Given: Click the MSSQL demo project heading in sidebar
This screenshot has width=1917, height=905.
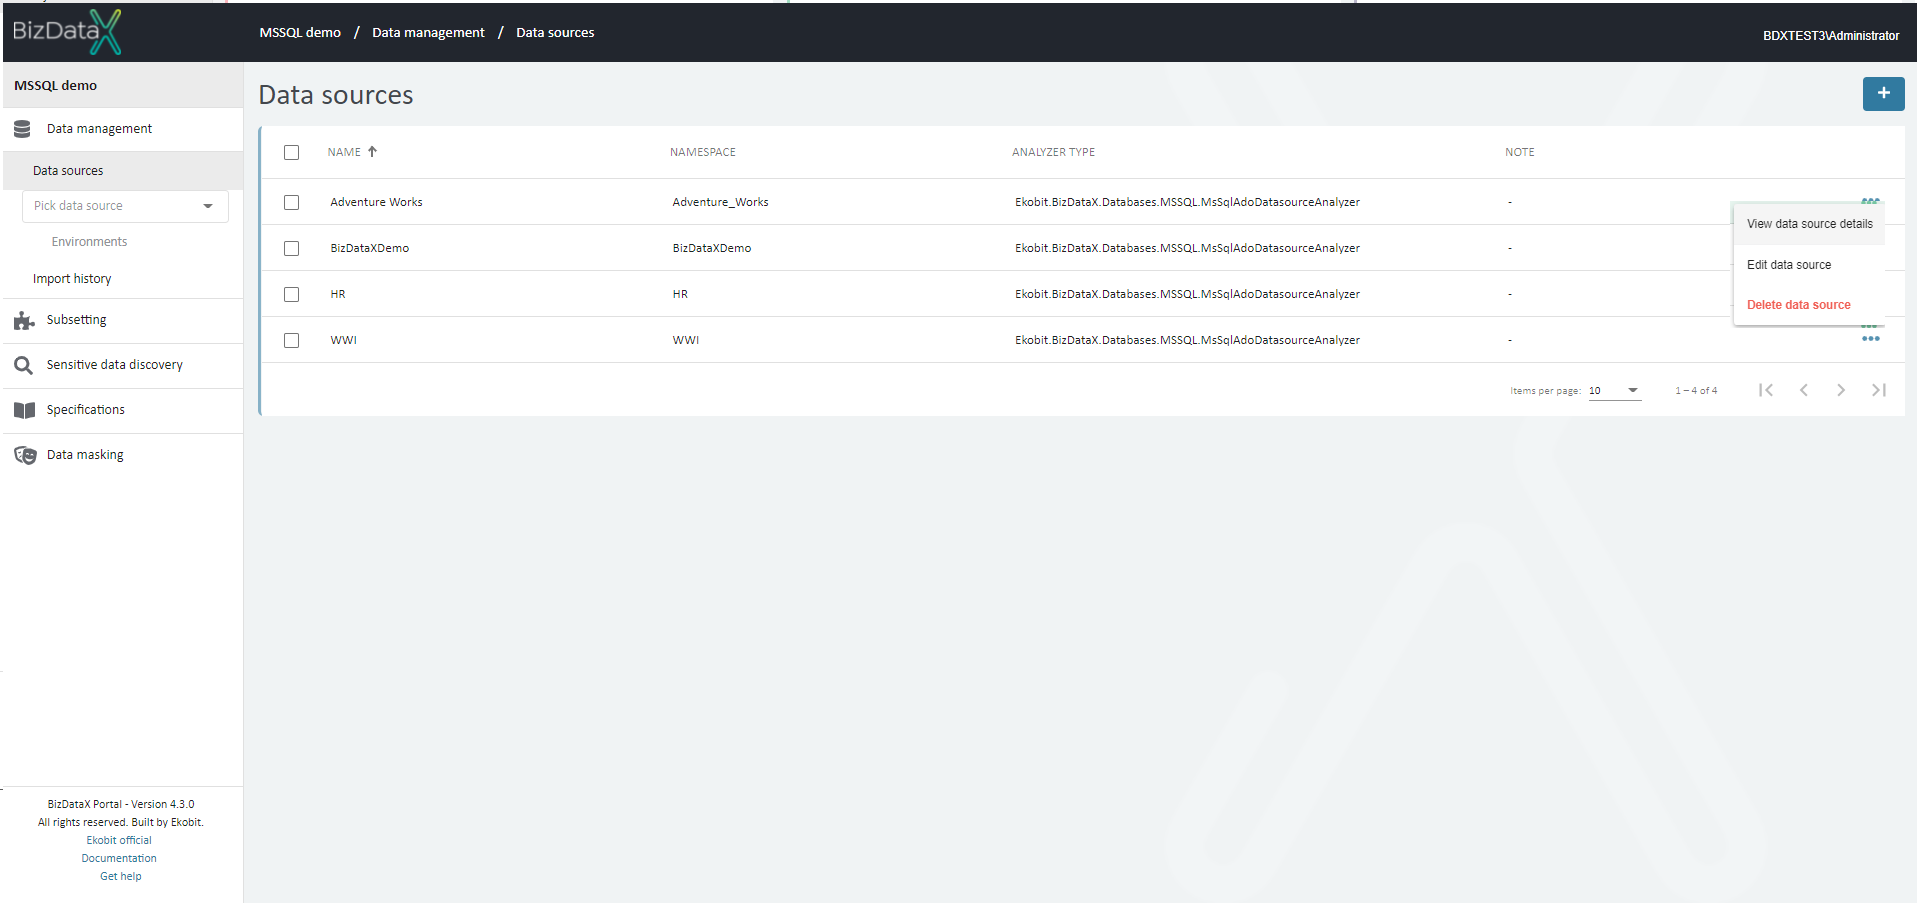Looking at the screenshot, I should [56, 86].
